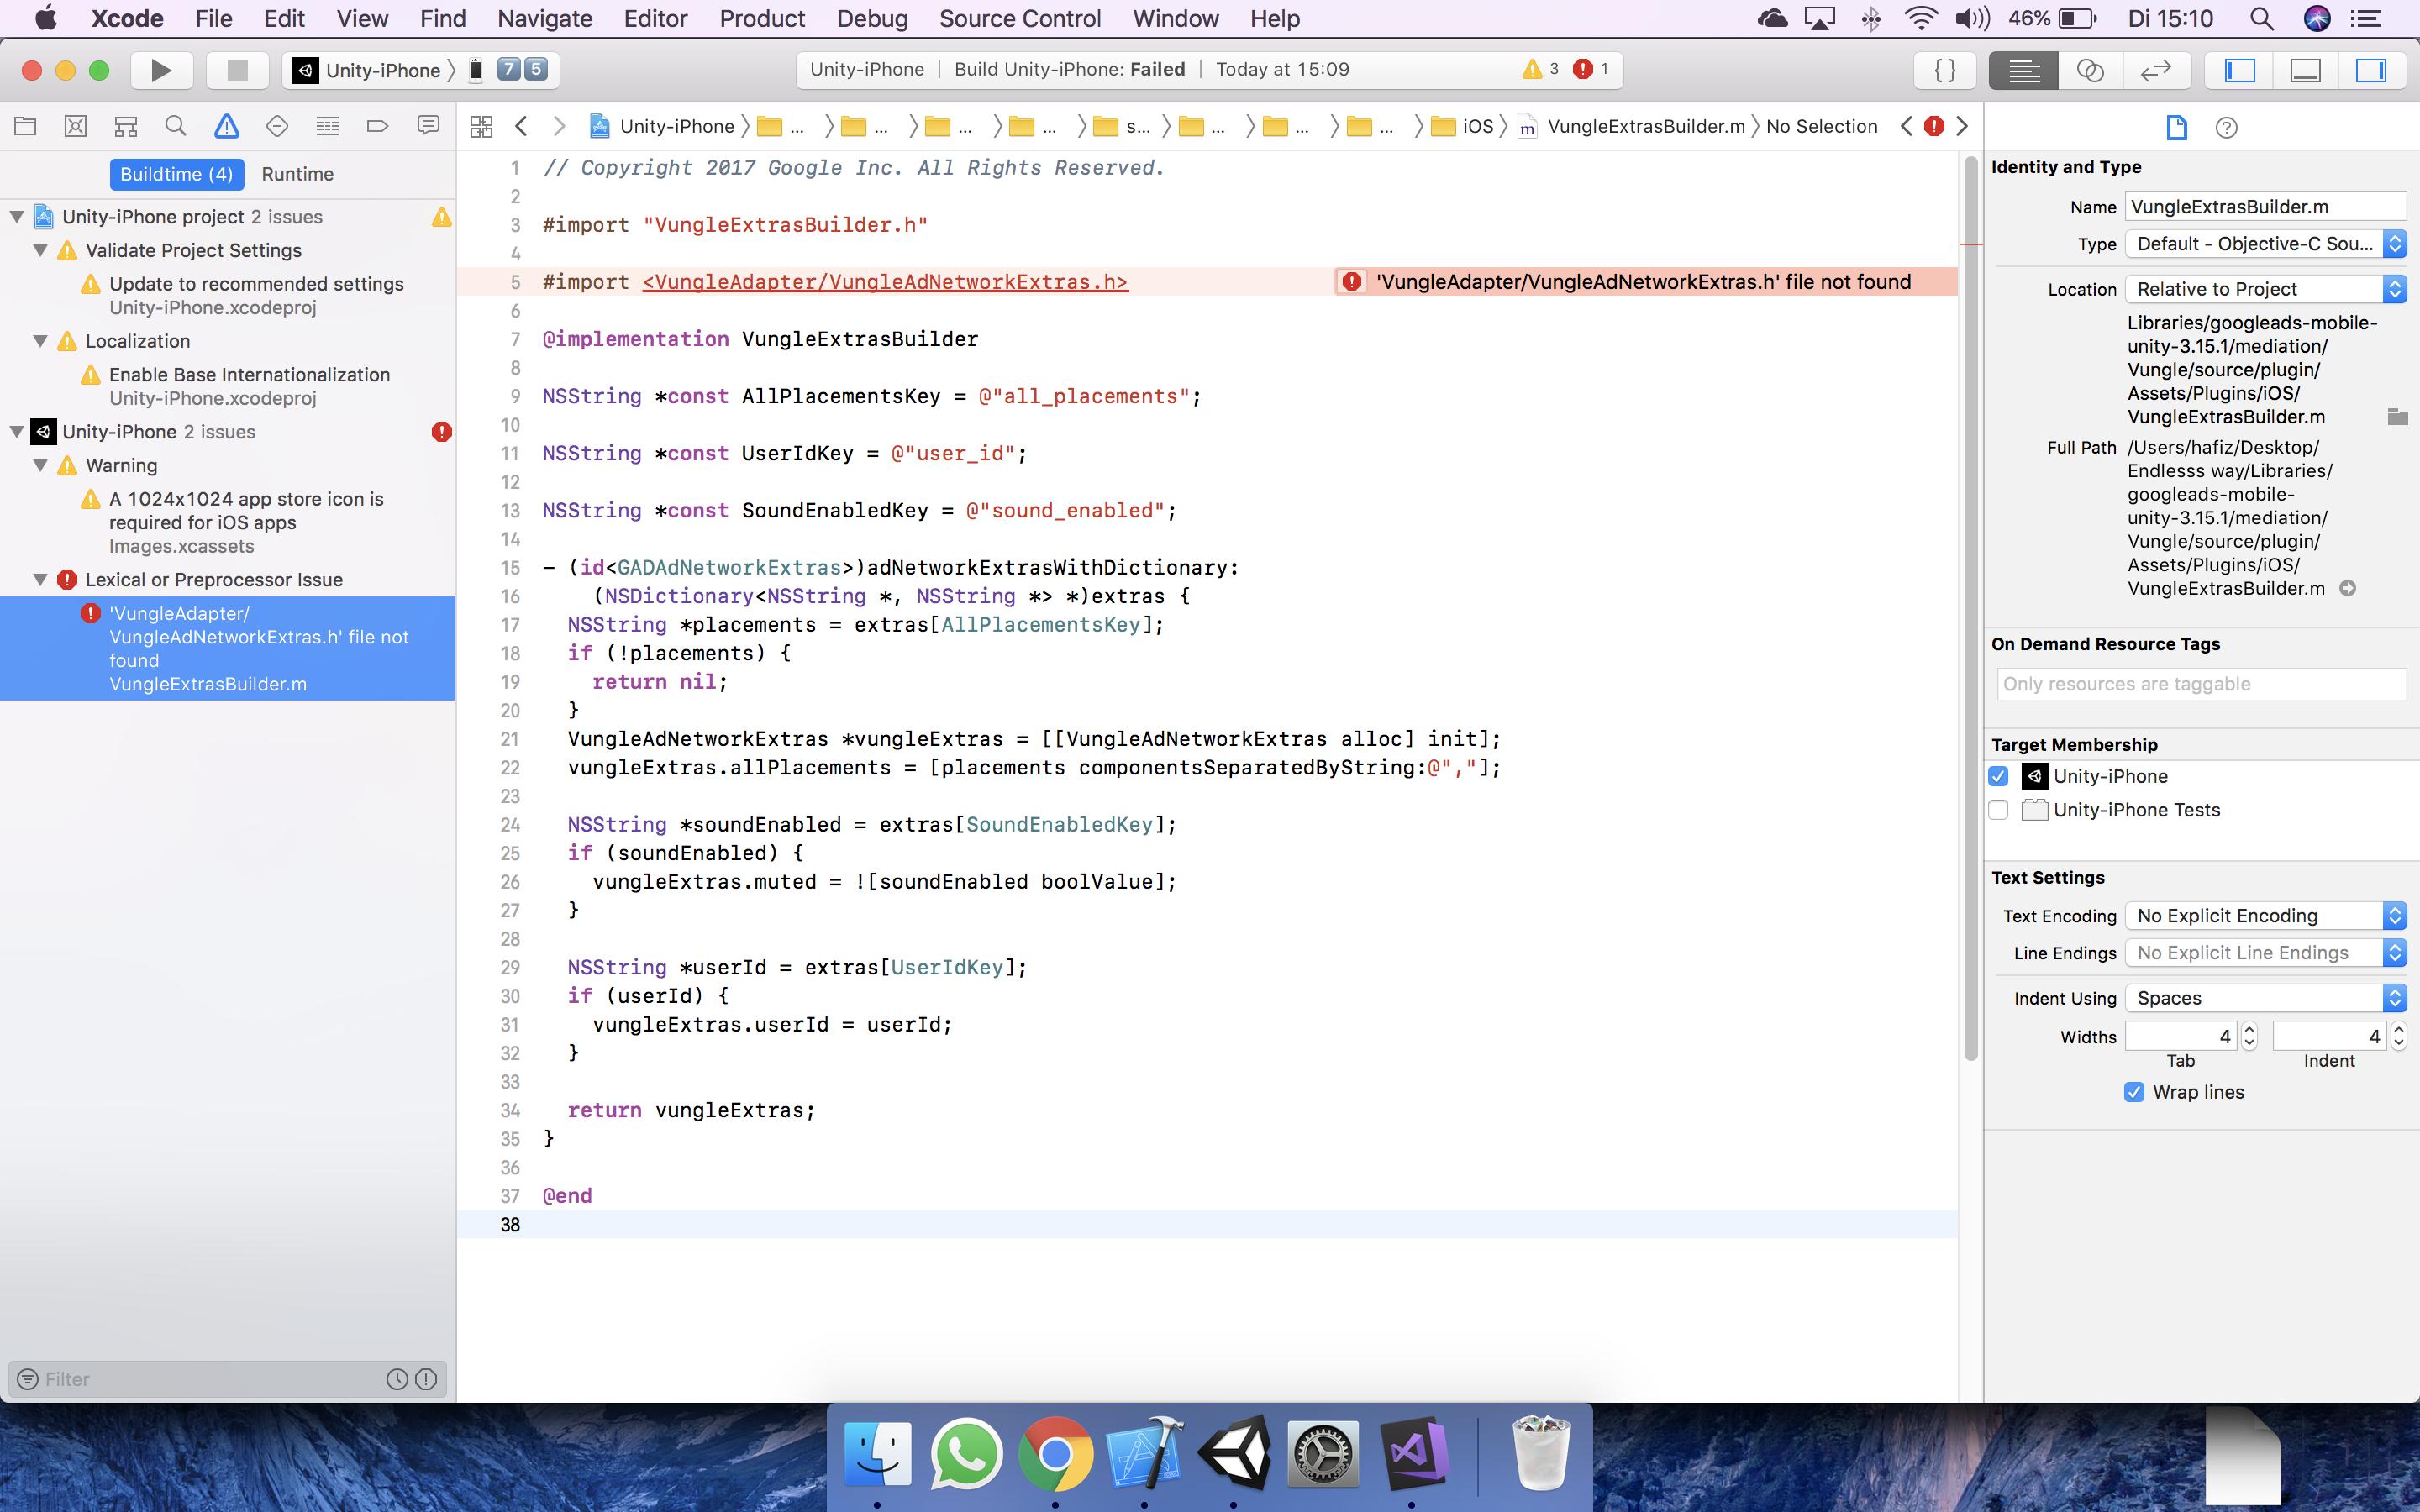This screenshot has height=1512, width=2420.
Task: Increase Tab width using the stepper
Action: pos(2248,1030)
